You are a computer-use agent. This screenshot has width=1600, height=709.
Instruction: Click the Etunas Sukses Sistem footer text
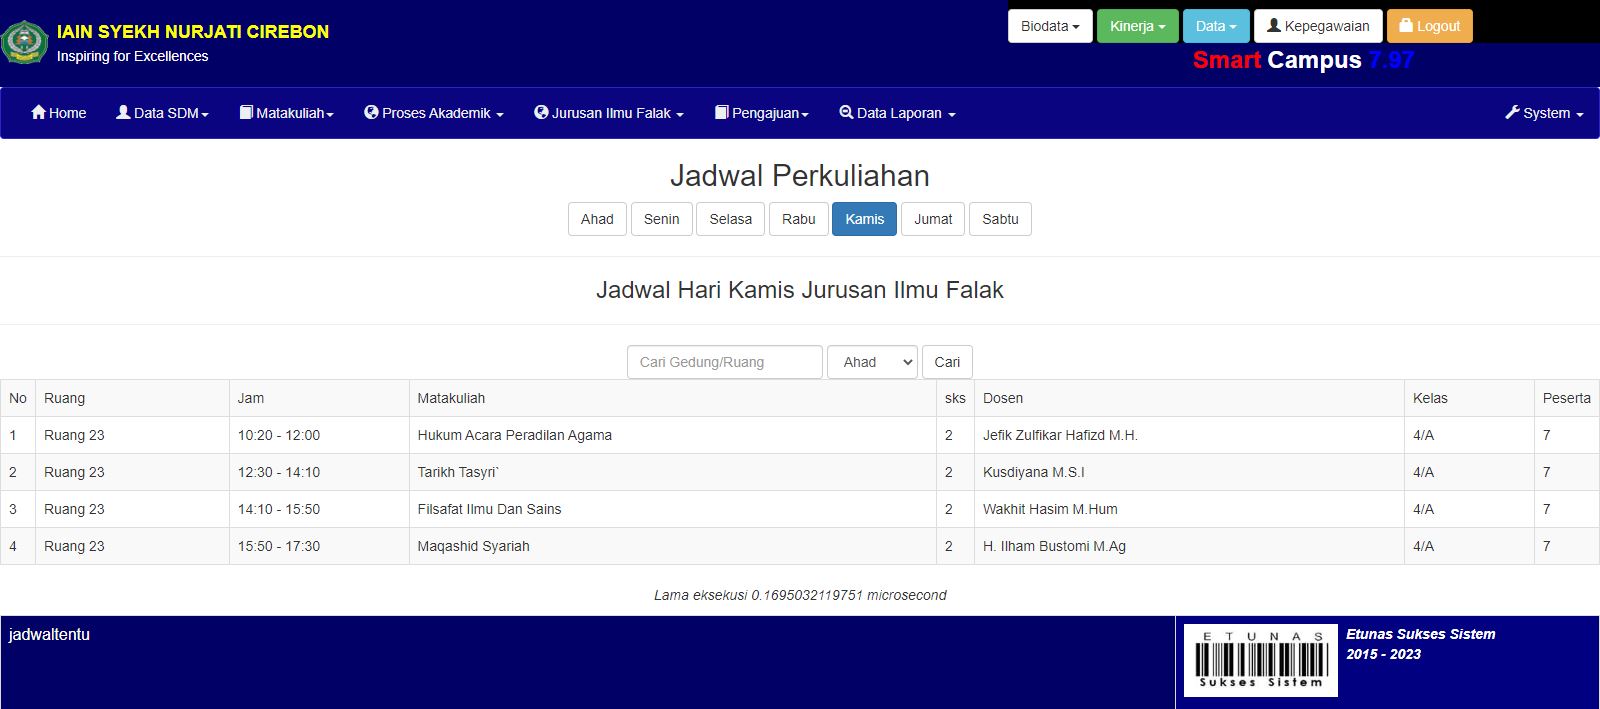(1420, 634)
